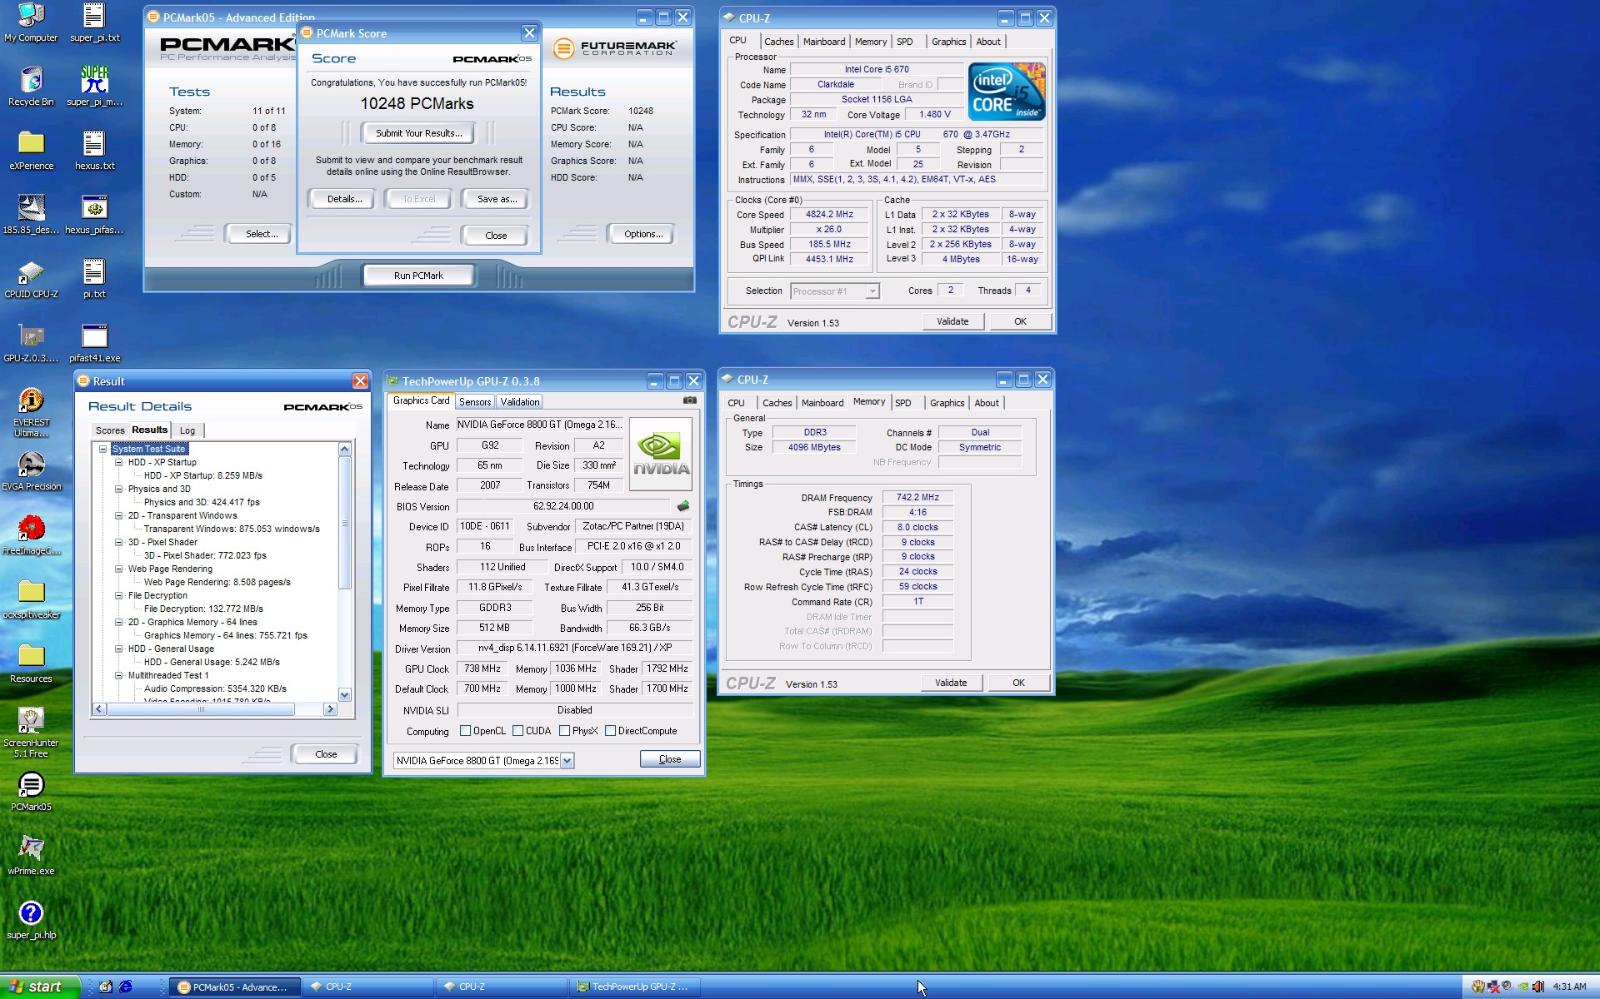
Task: Click Close button in Result window
Action: coord(326,754)
